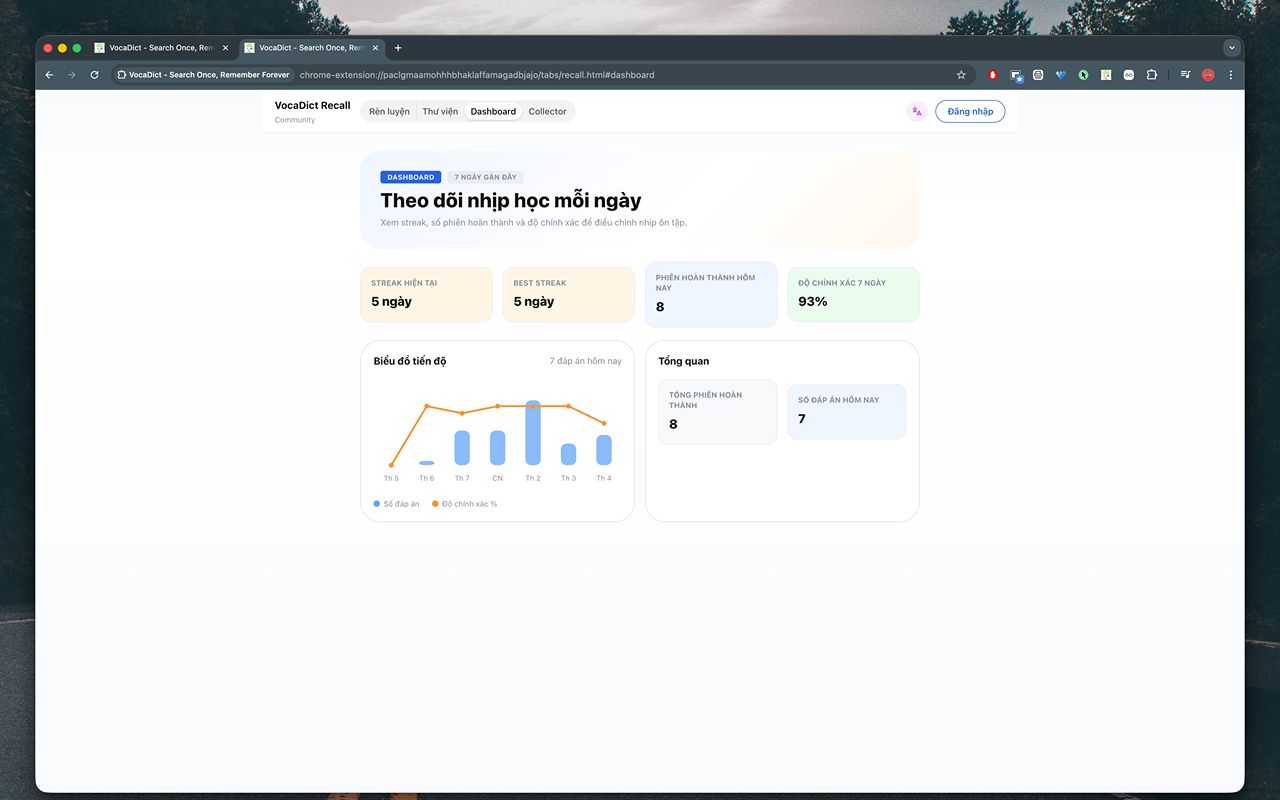
Task: Click the Th 6 axis label
Action: pos(426,478)
